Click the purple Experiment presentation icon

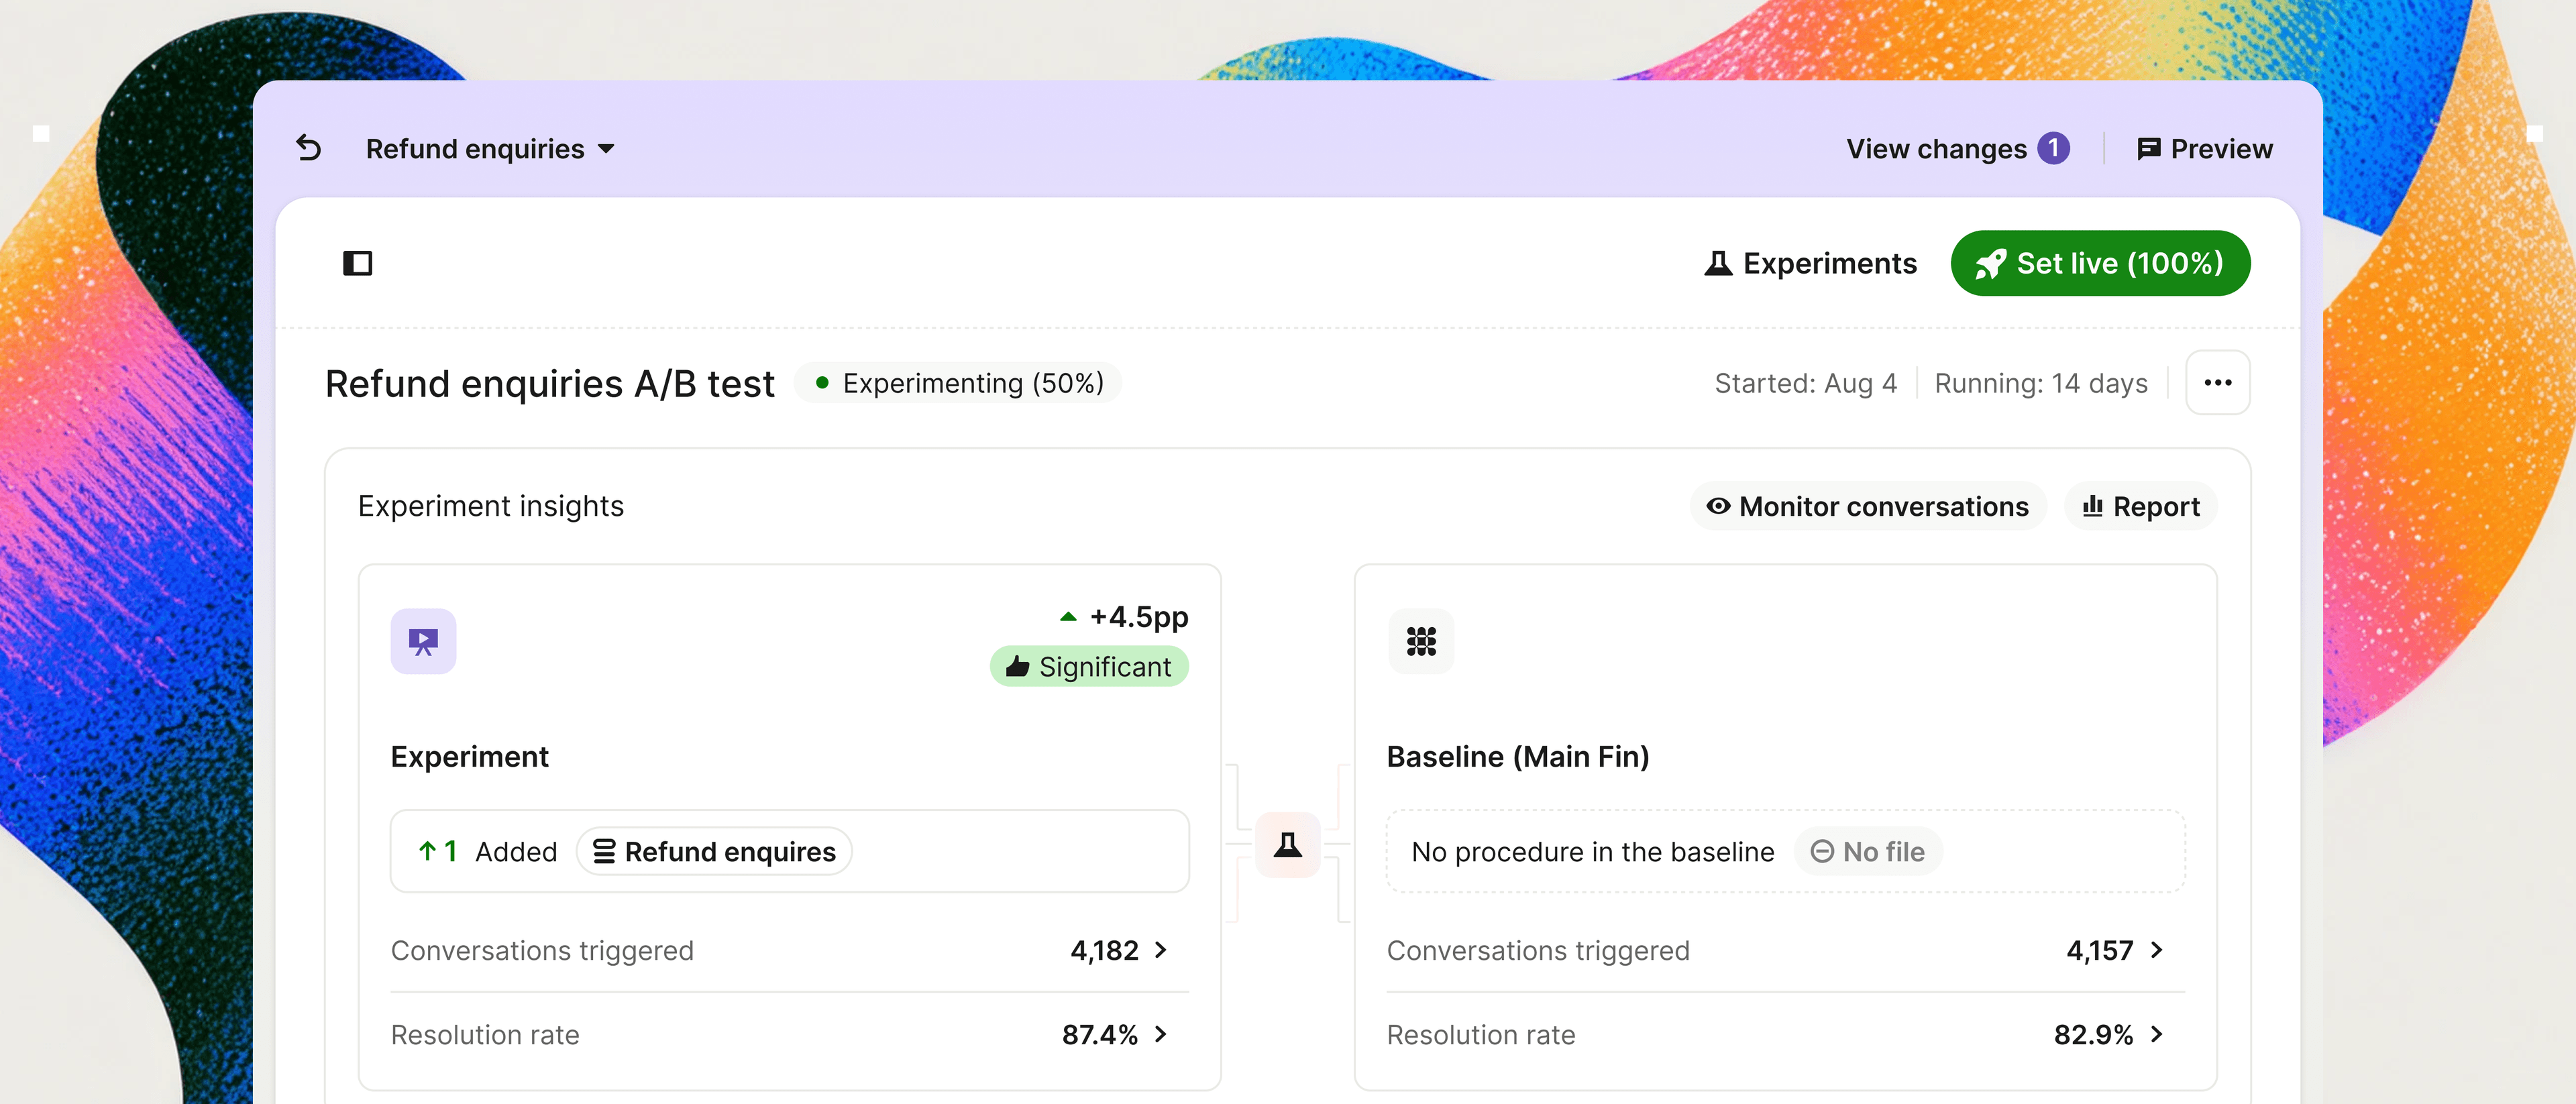(x=423, y=641)
